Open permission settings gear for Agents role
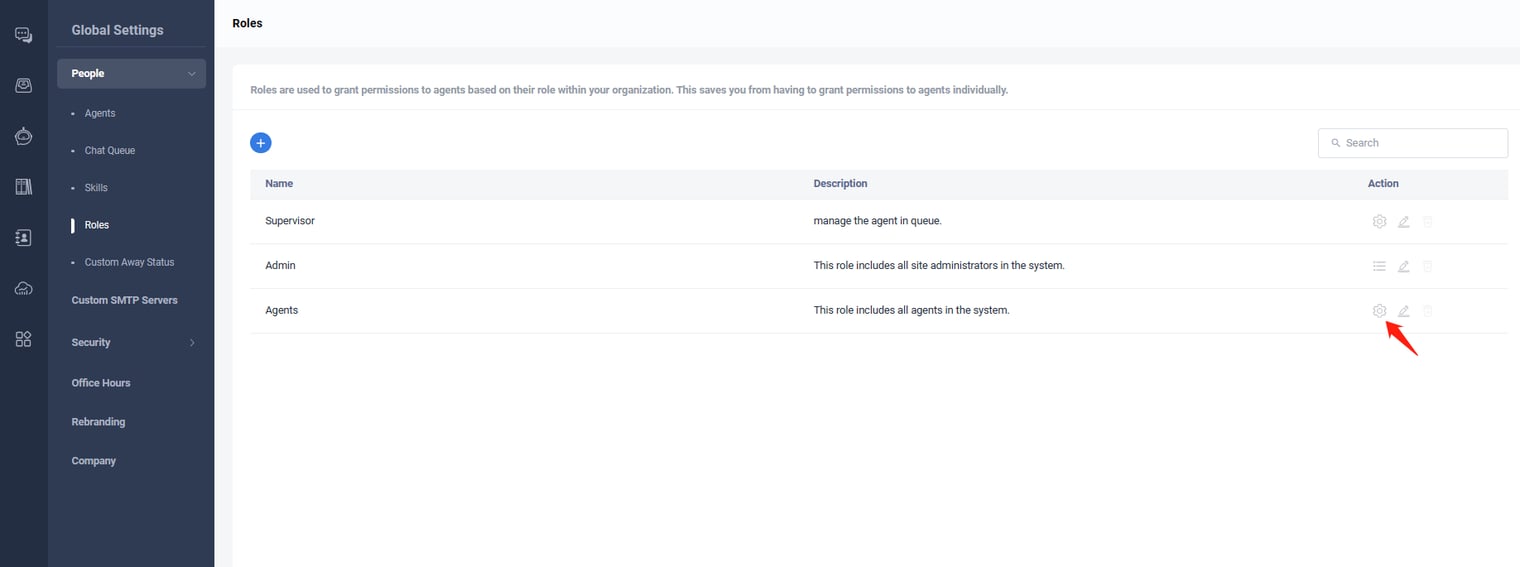 click(1379, 311)
